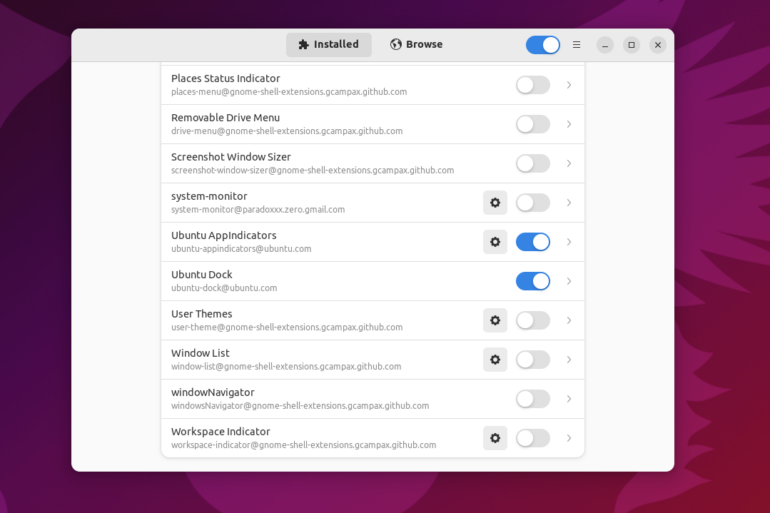The image size is (770, 513).
Task: Expand Screenshot Window Sizer details chevron
Action: coord(569,163)
